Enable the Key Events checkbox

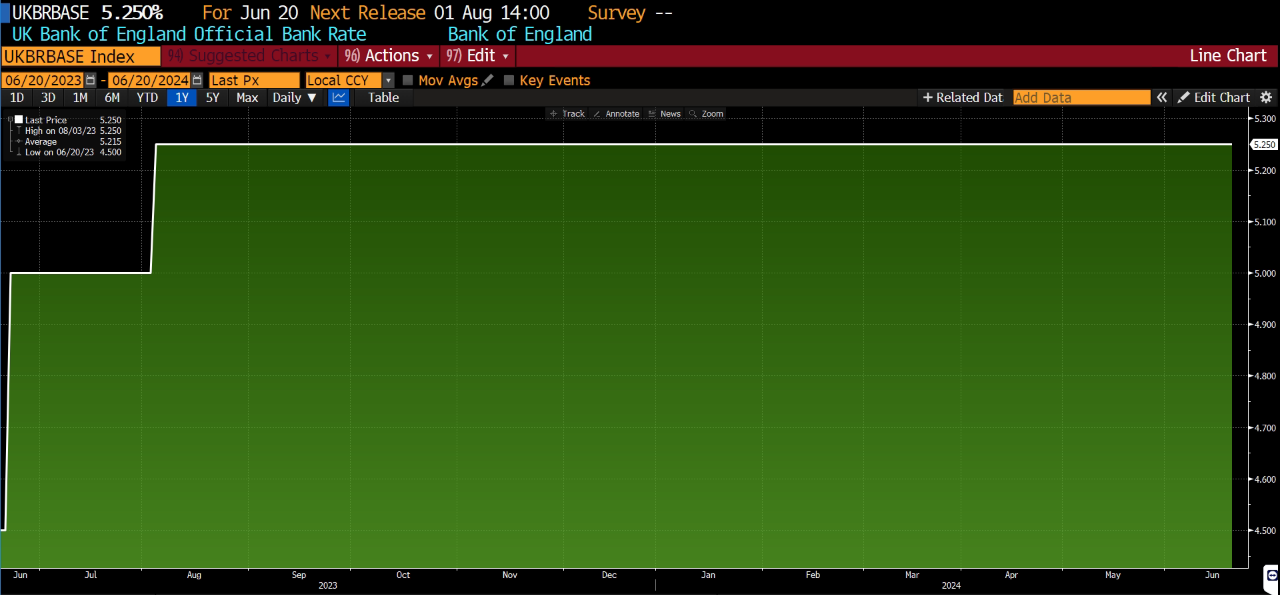[x=509, y=80]
